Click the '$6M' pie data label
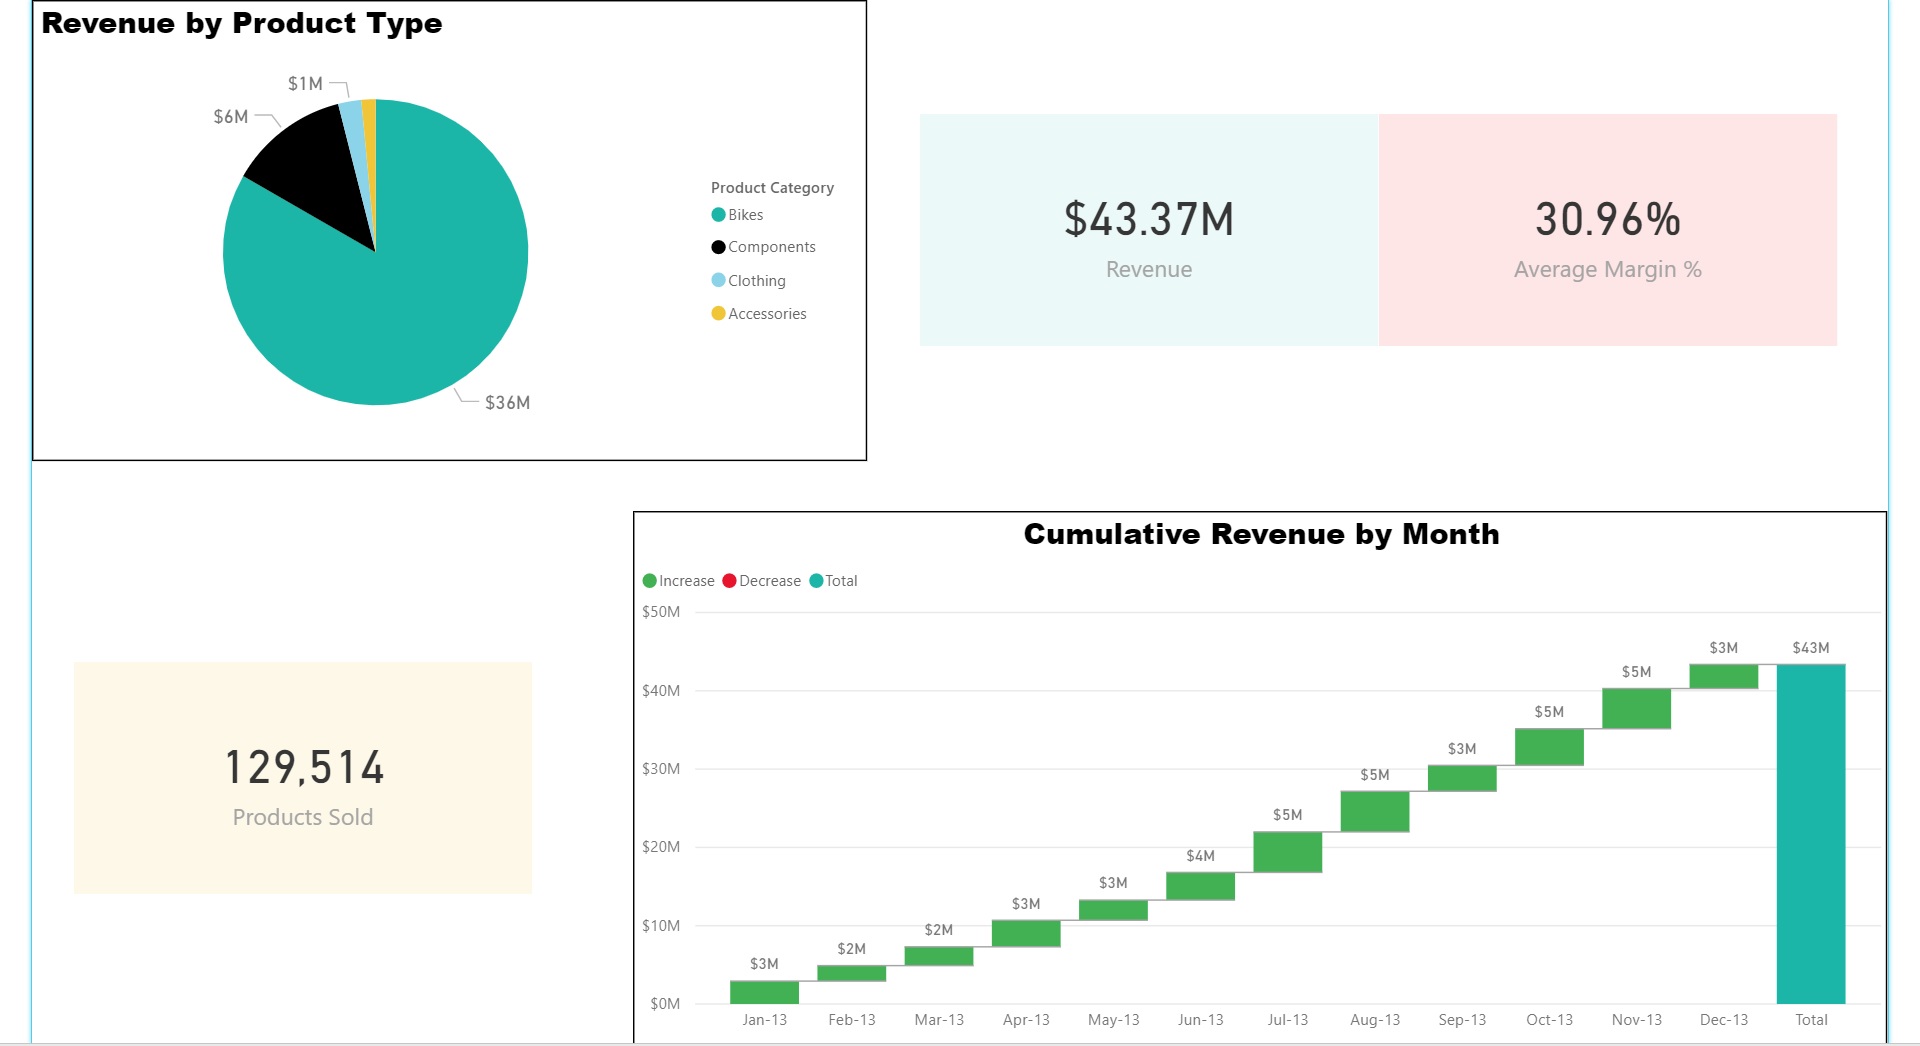 231,117
